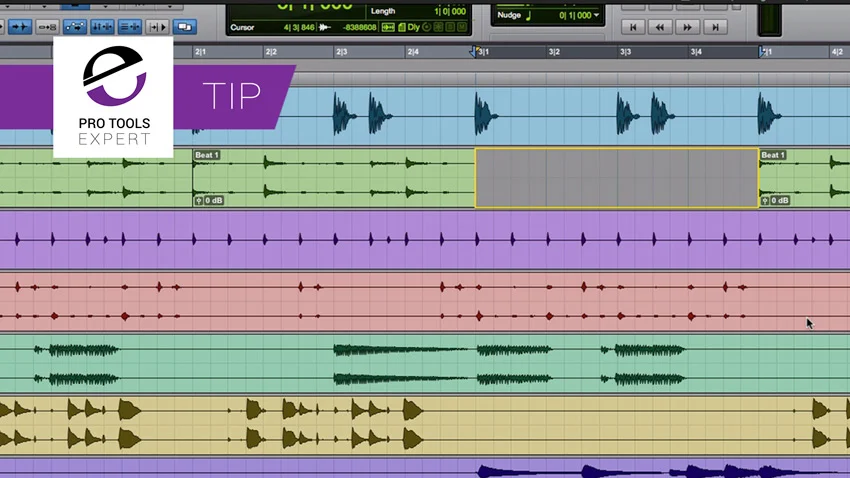The height and width of the screenshot is (478, 850).
Task: Click the red track waveform
Action: coord(425,302)
